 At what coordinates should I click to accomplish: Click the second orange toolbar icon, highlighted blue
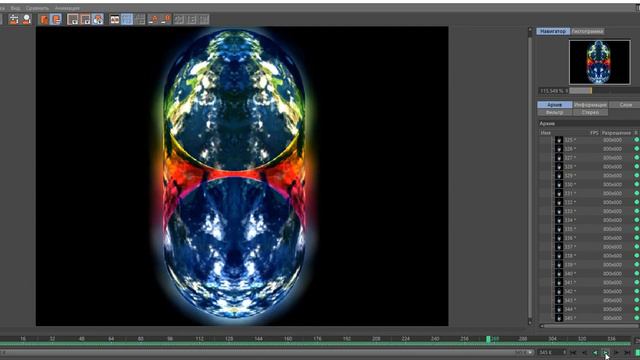(56, 19)
